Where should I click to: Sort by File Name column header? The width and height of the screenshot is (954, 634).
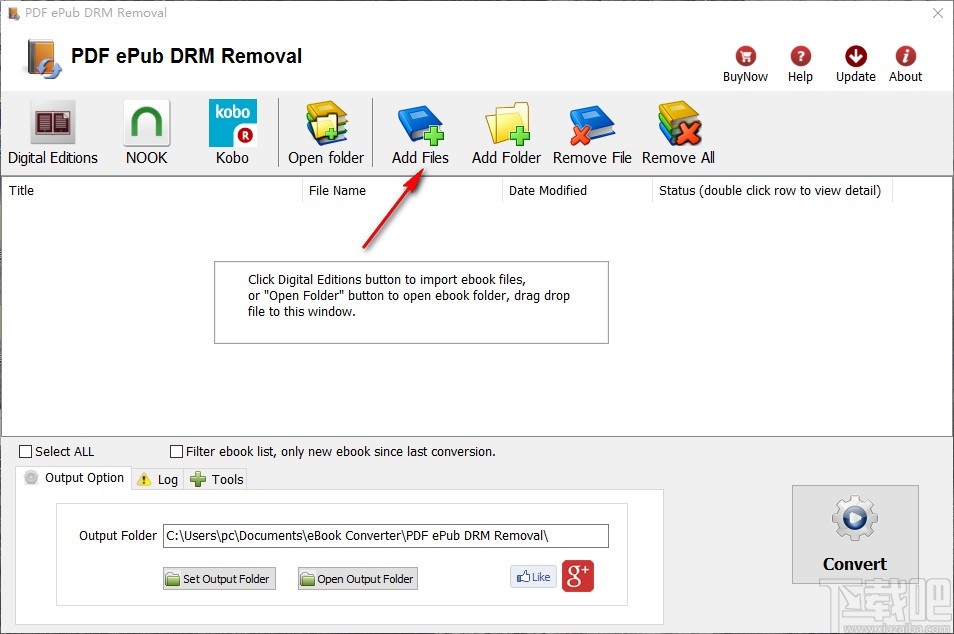pyautogui.click(x=402, y=190)
